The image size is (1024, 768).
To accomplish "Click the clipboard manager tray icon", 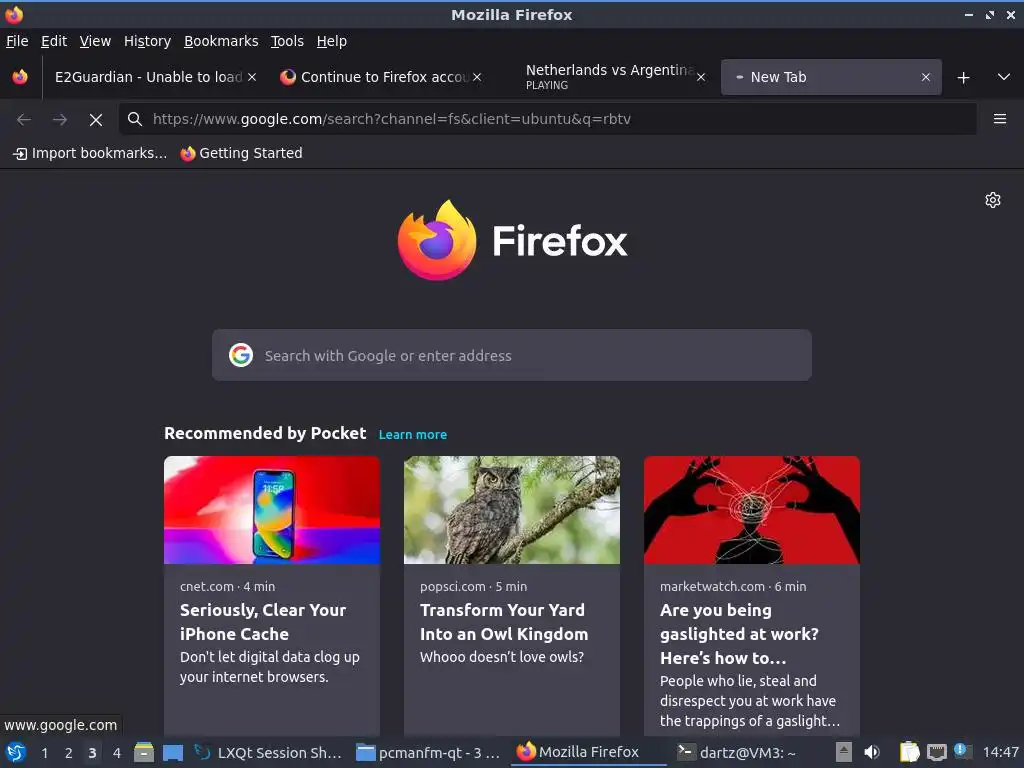I will point(909,753).
